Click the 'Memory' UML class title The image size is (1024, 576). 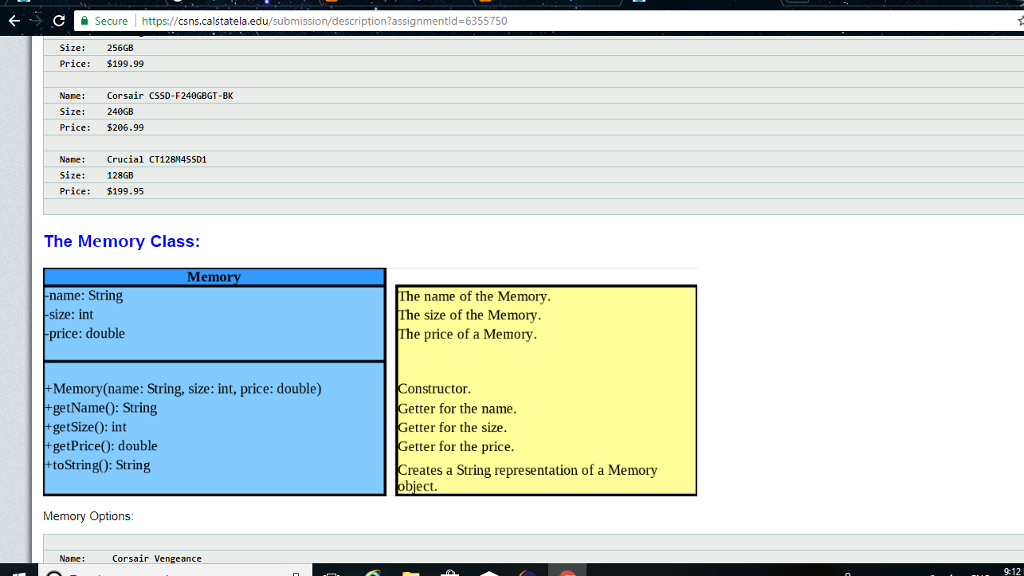[214, 277]
